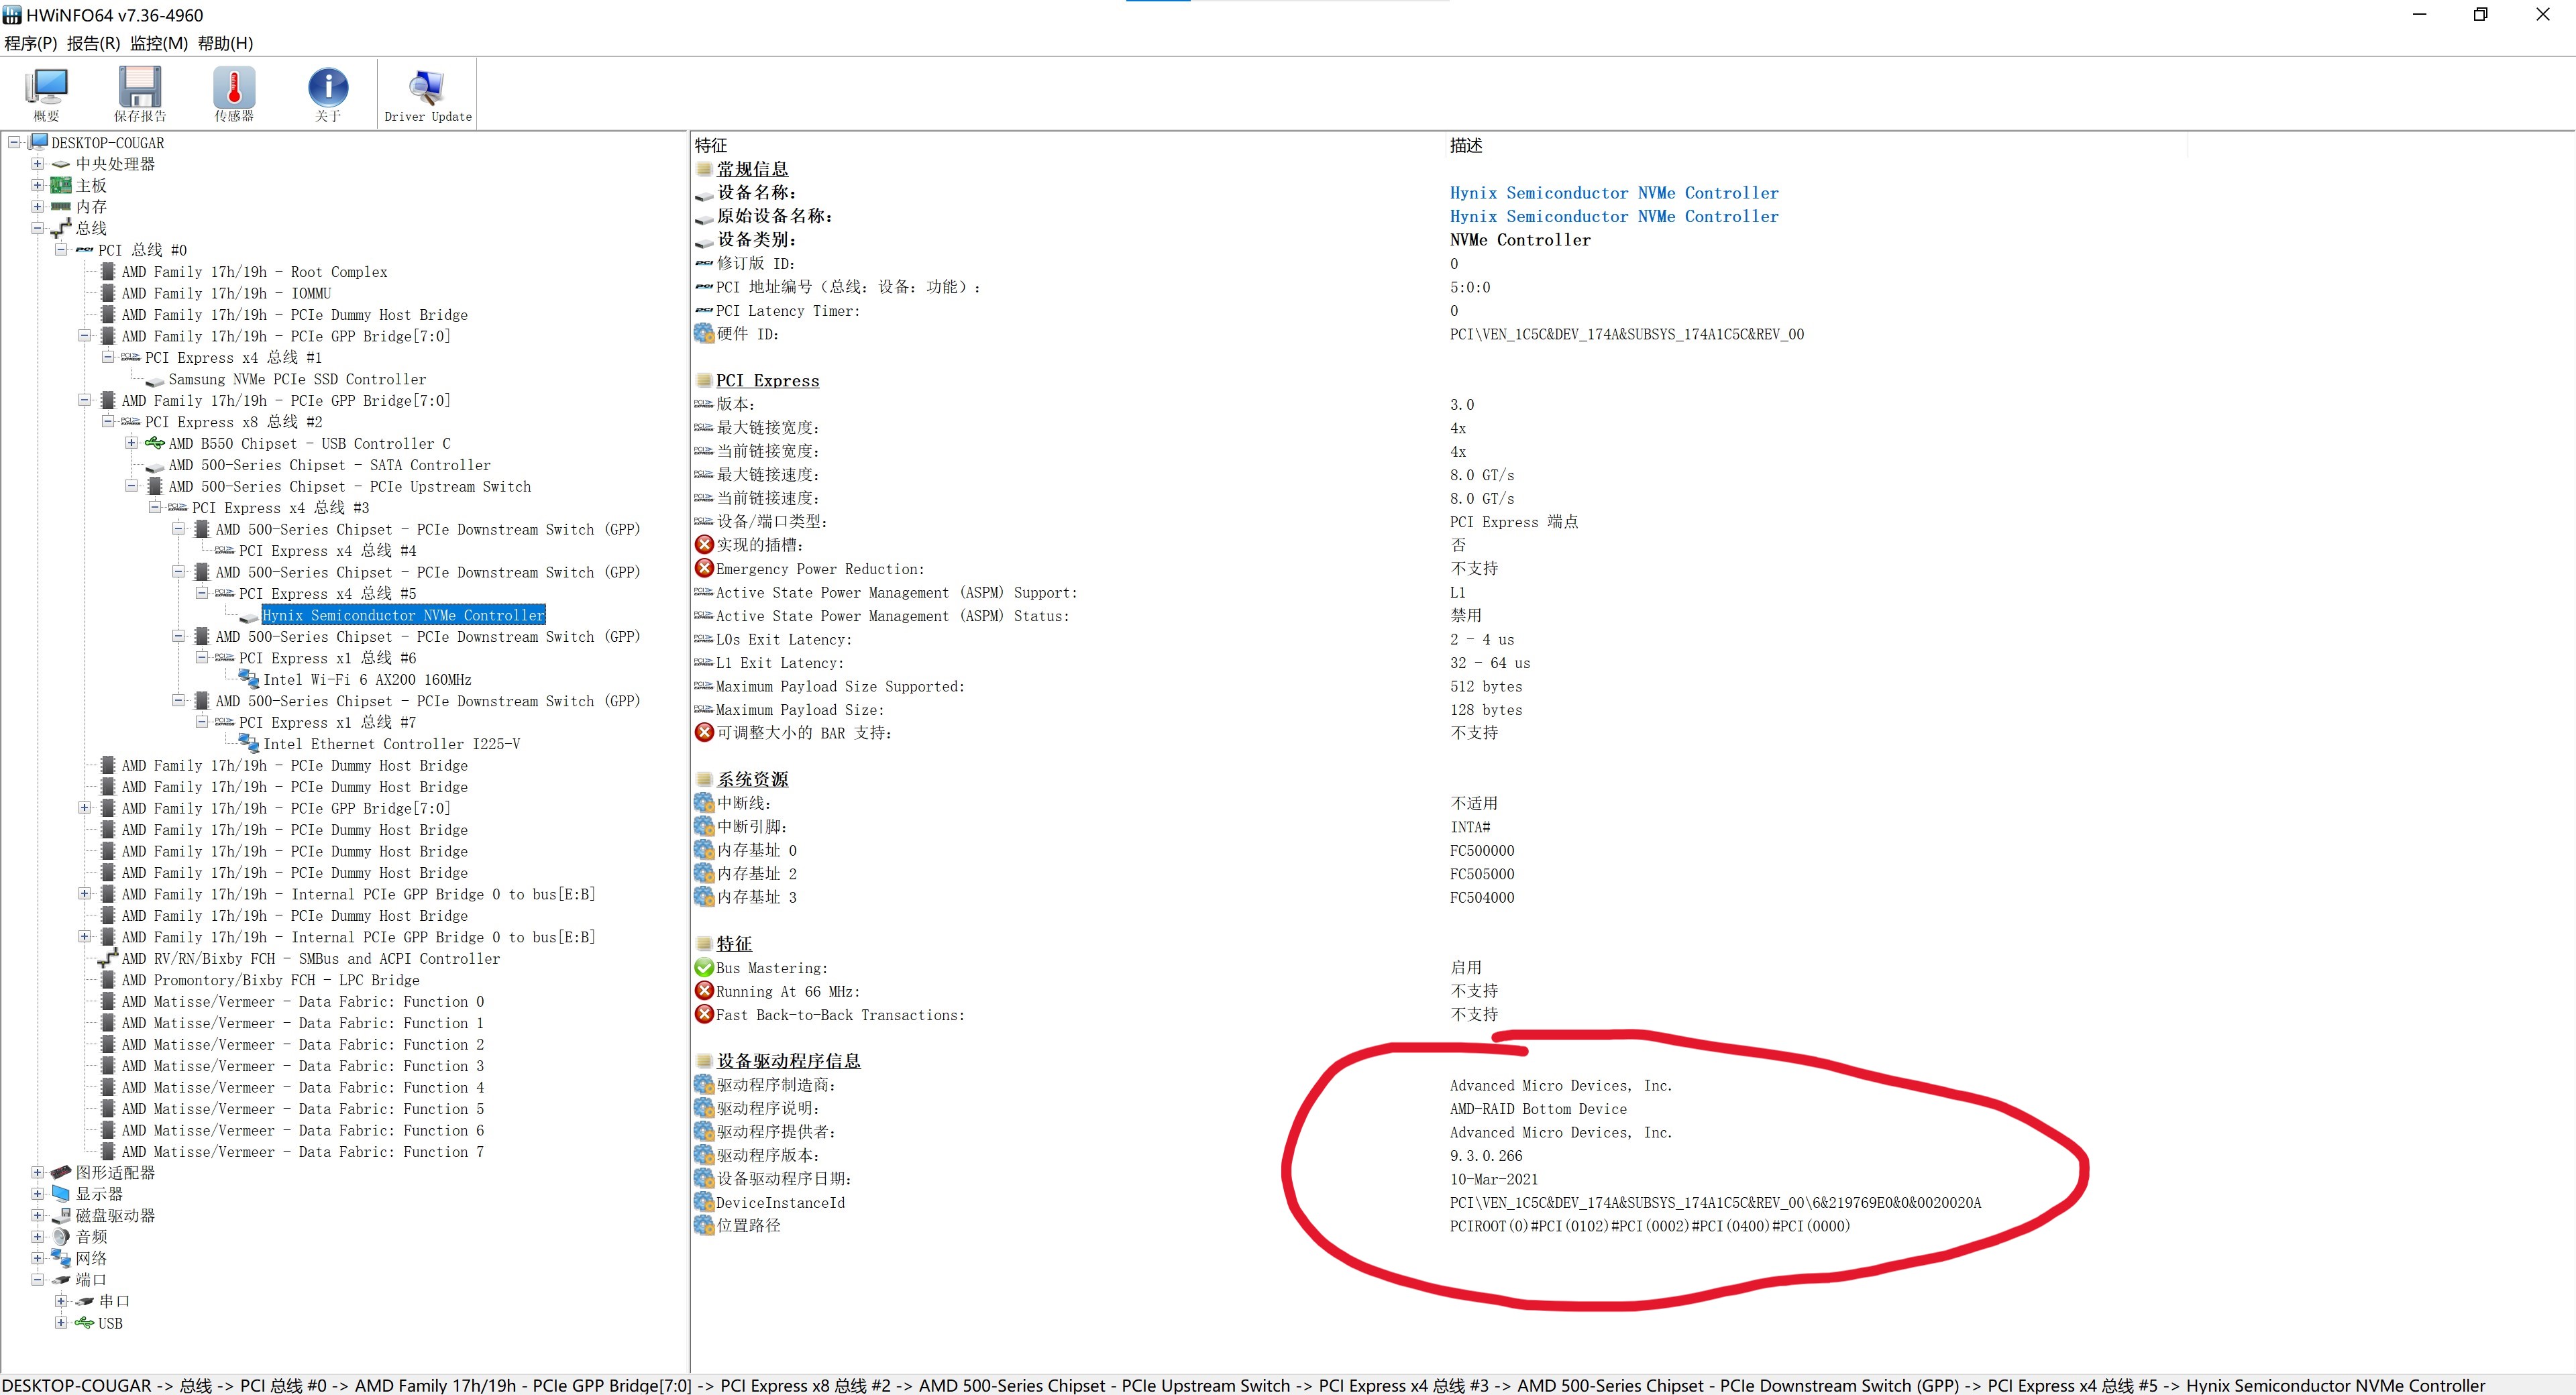Image resolution: width=2576 pixels, height=1395 pixels.
Task: Open the 原始设备名称 Hynix controller link
Action: [x=1613, y=216]
